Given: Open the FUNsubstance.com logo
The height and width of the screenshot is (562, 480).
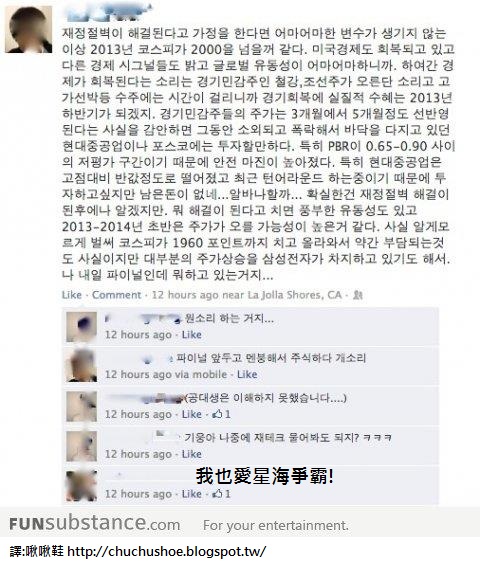Looking at the screenshot, I should [x=95, y=524].
